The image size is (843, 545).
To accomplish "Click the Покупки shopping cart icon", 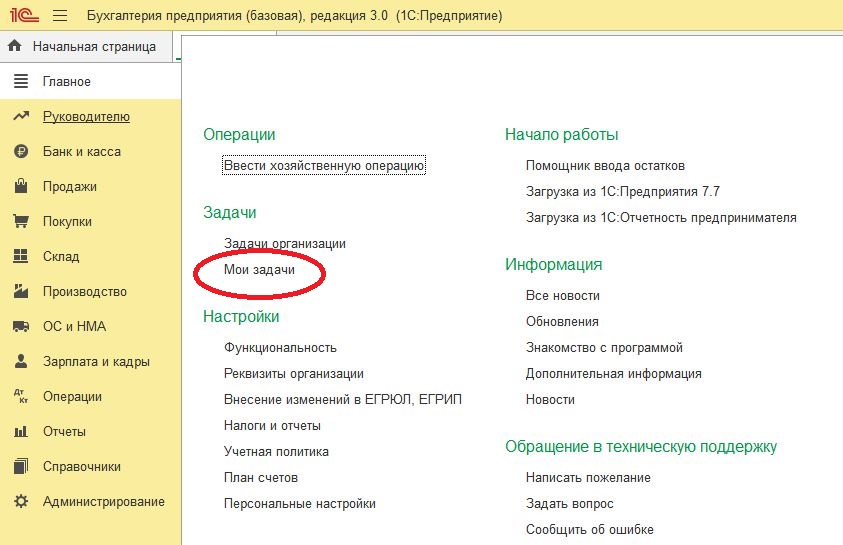I will 21,221.
